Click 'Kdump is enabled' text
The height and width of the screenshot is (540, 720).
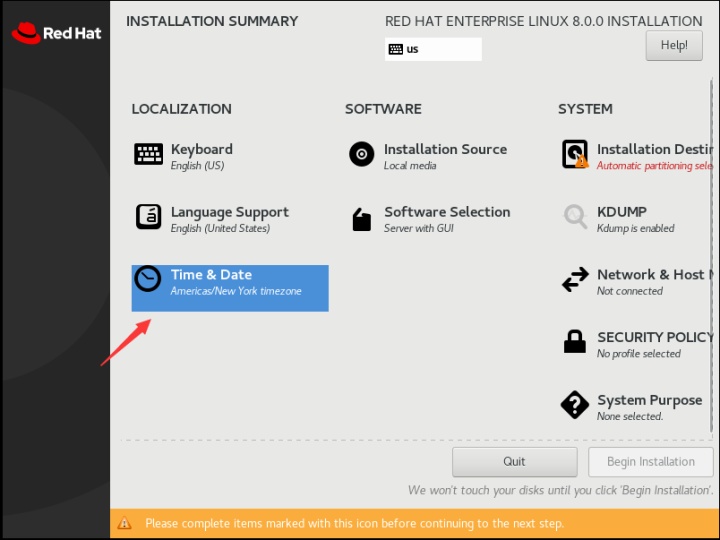[x=636, y=228]
